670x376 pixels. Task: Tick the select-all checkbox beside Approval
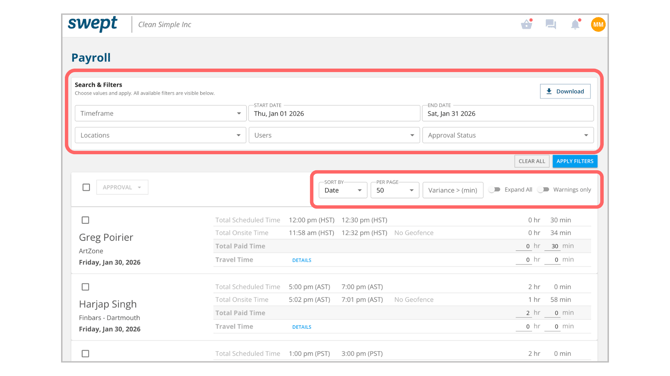pos(86,187)
